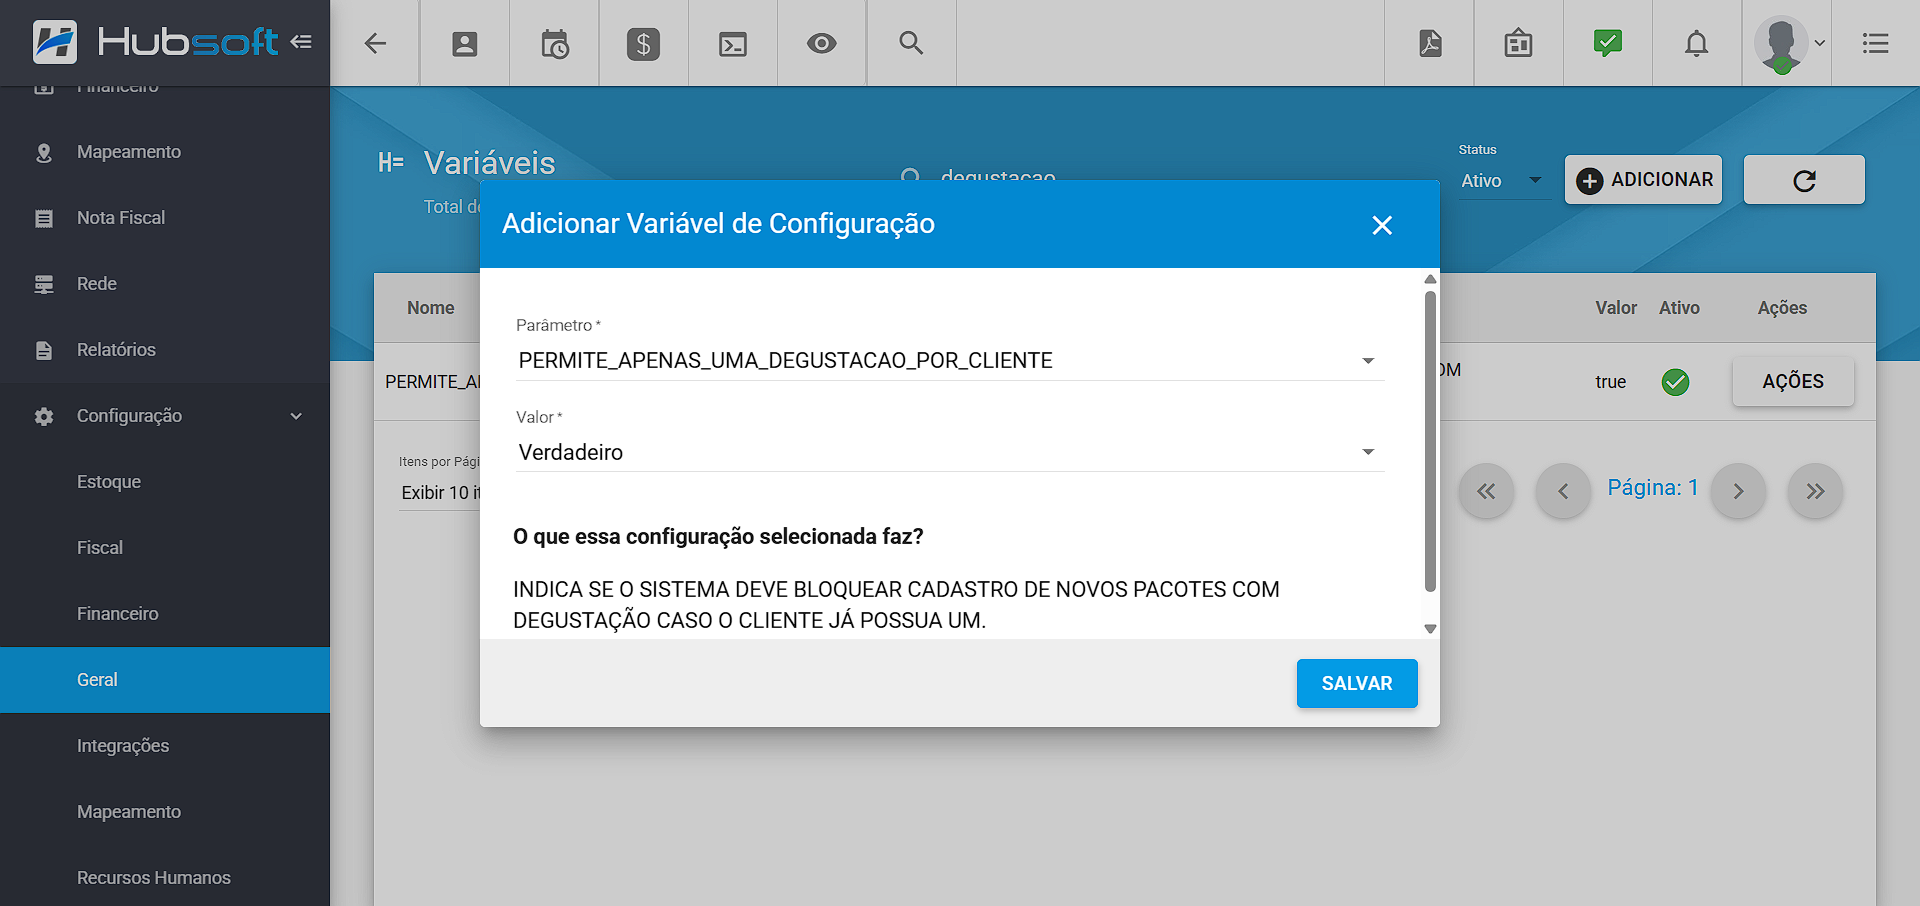This screenshot has height=906, width=1920.
Task: Open the Valor dropdown showing Verdadeiro
Action: pyautogui.click(x=950, y=452)
